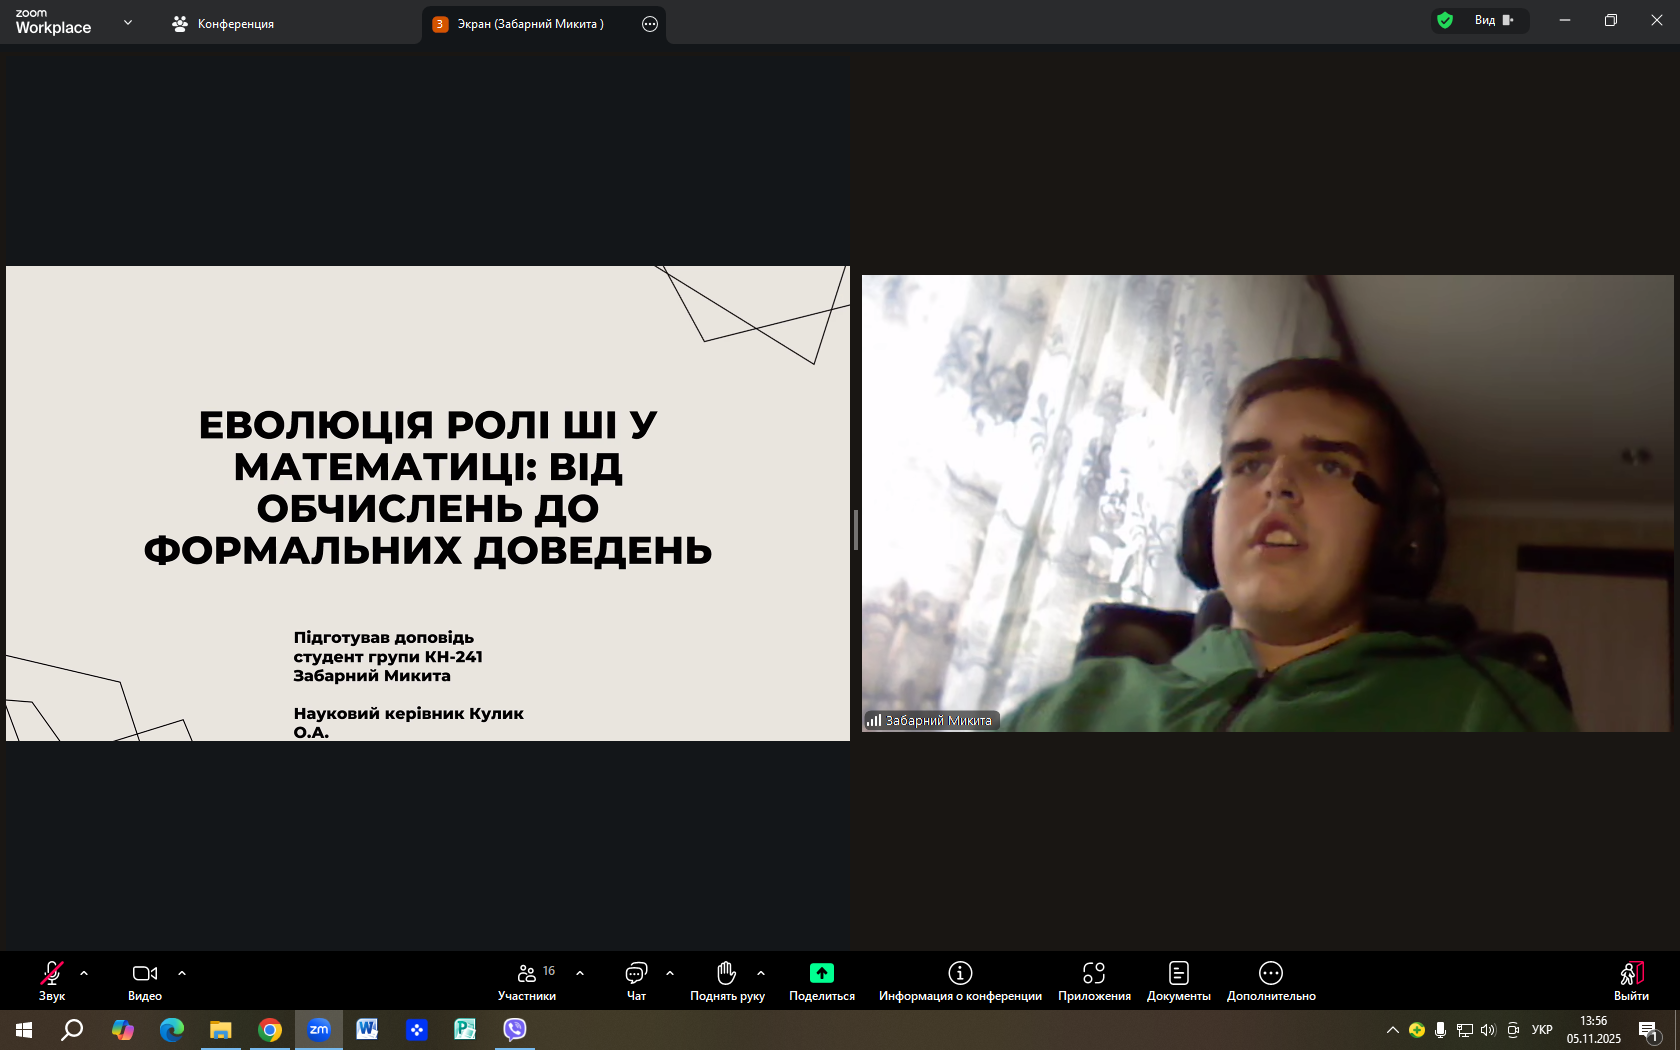Screen dimensions: 1680x1050
Task: Expand audio options arrow next to Звук
Action: point(84,973)
